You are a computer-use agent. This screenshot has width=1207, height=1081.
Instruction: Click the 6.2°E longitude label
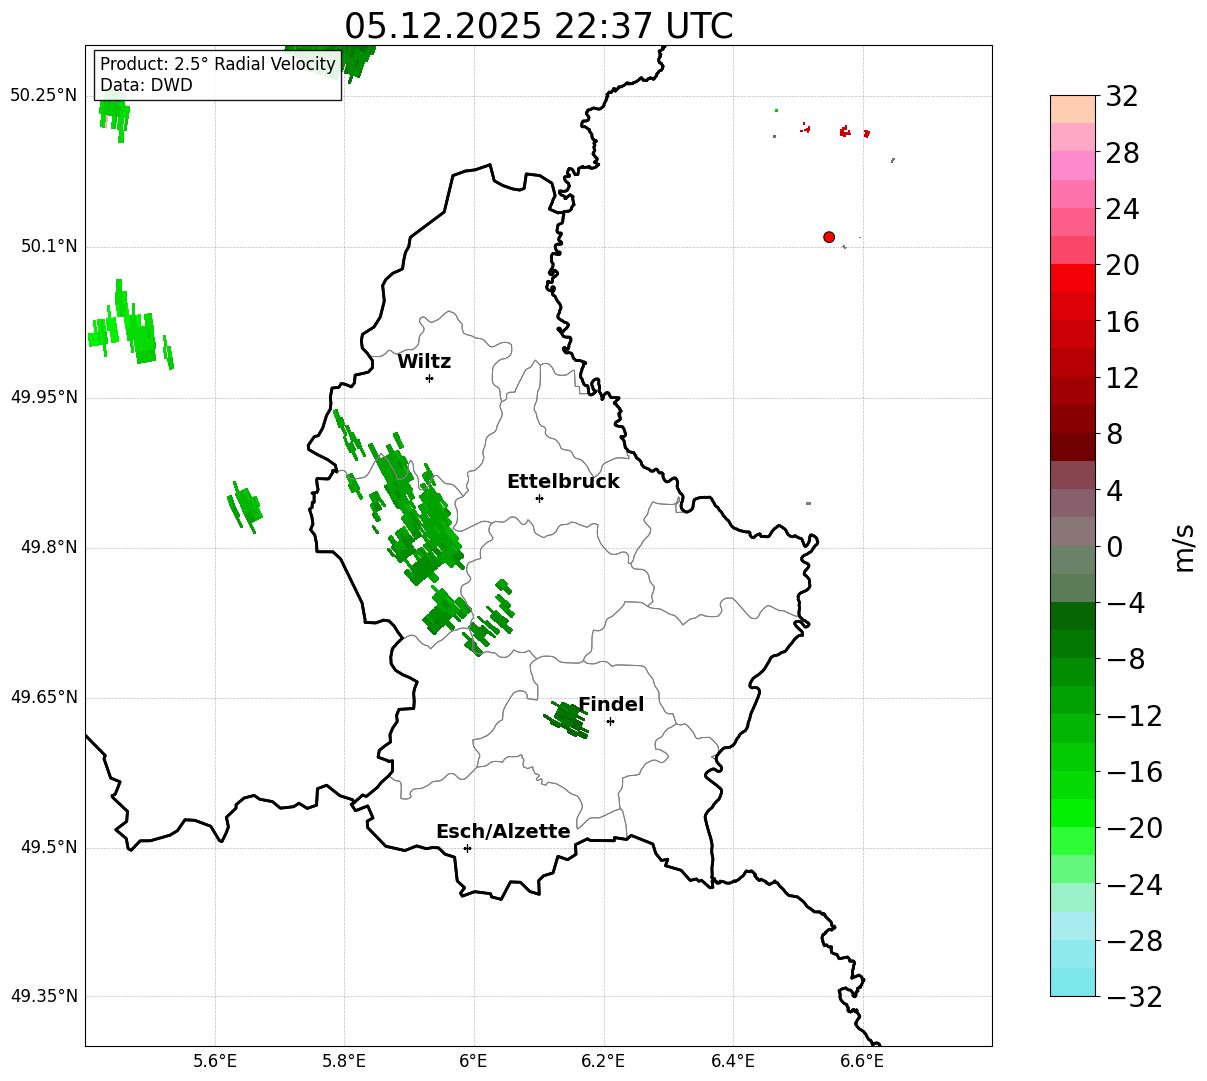pyautogui.click(x=604, y=1062)
